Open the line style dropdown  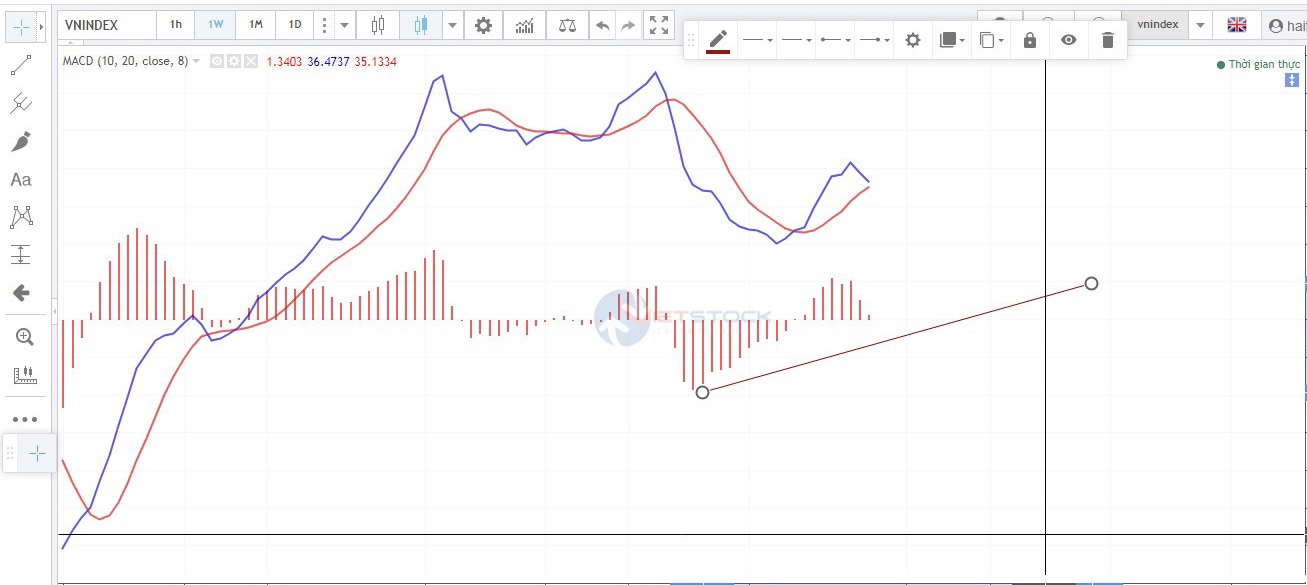757,40
